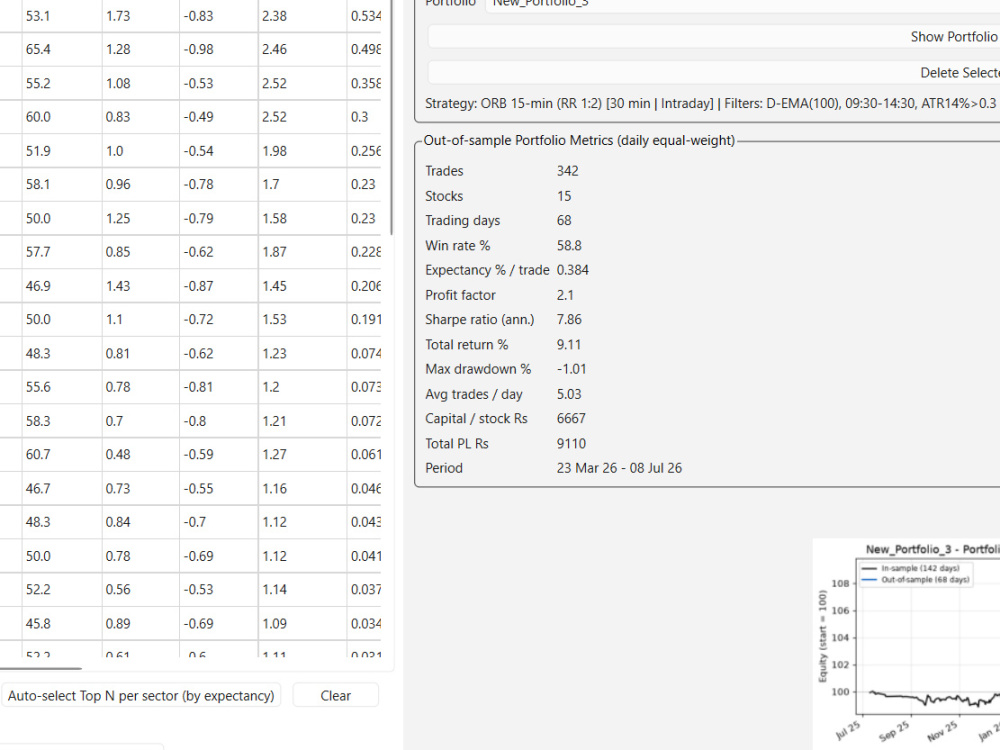The height and width of the screenshot is (750, 1000).
Task: Select the Win rate % value 58.8
Action: coord(569,246)
